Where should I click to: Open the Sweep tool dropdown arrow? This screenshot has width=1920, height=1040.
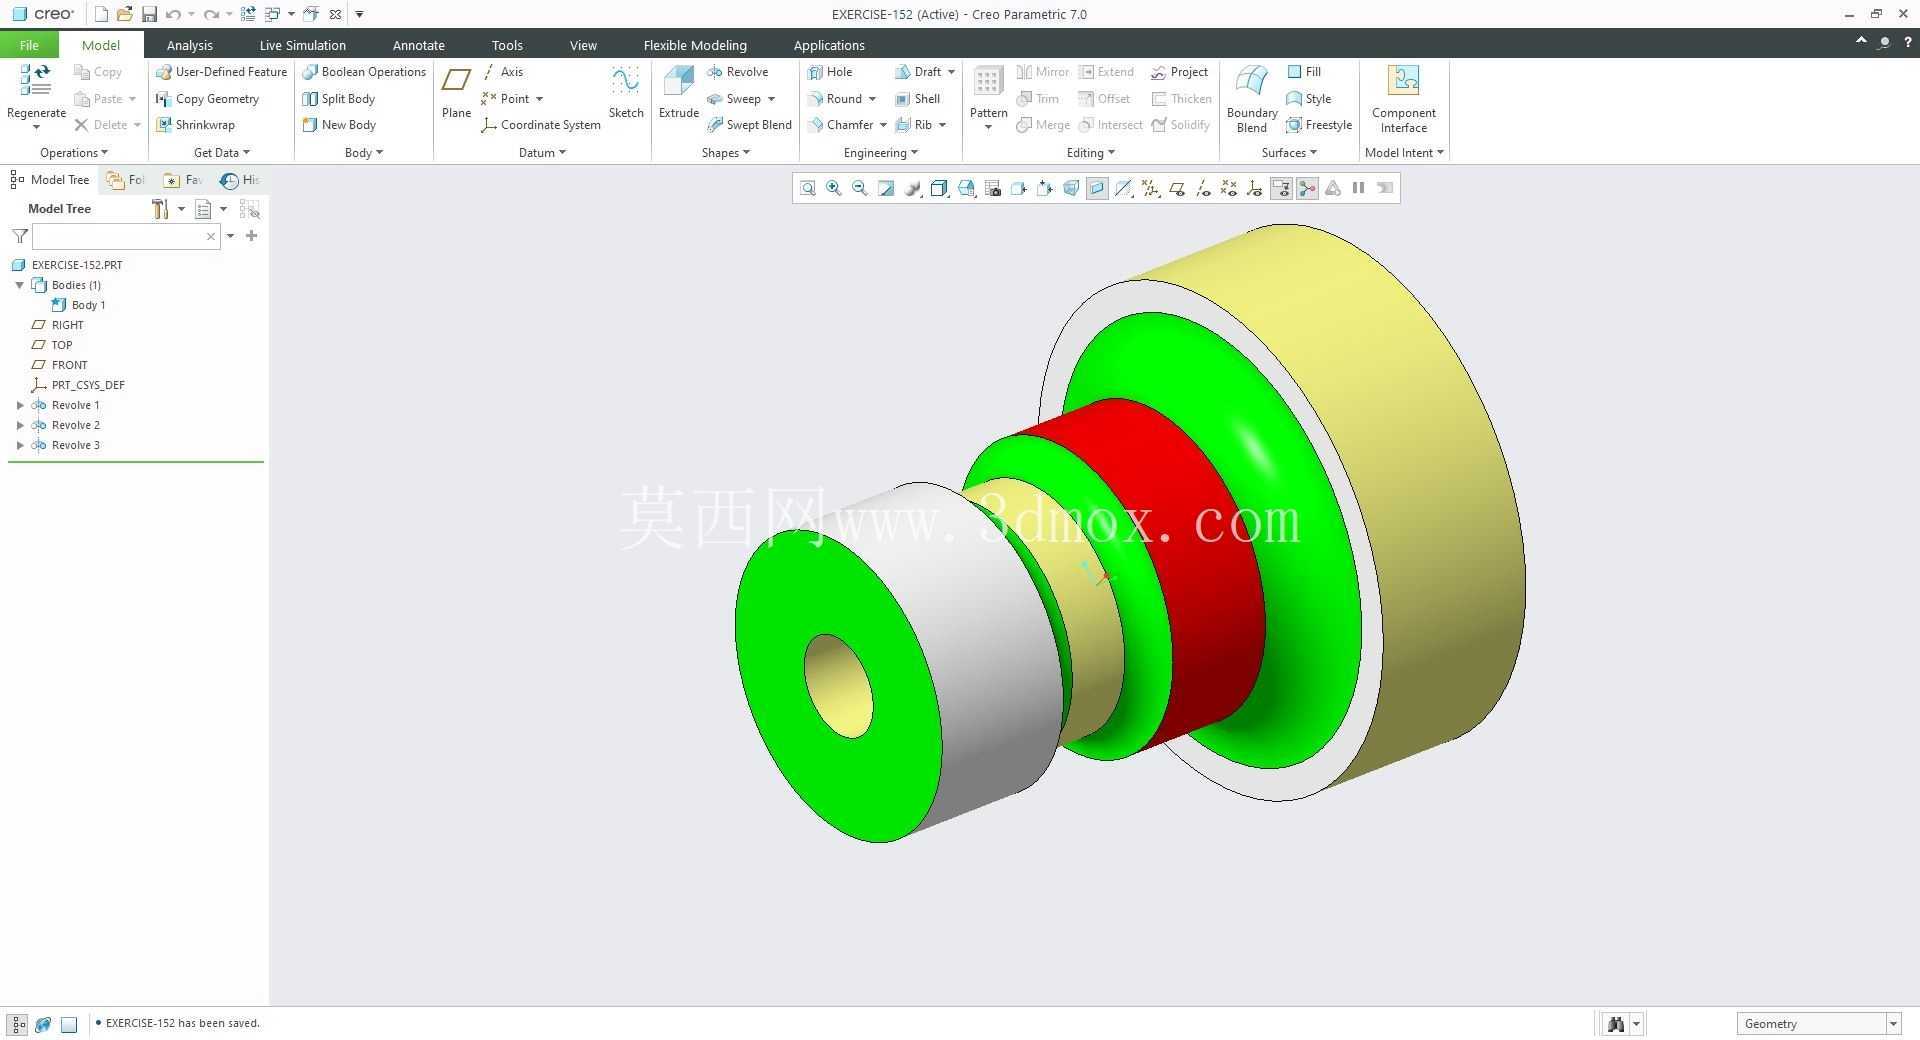771,99
